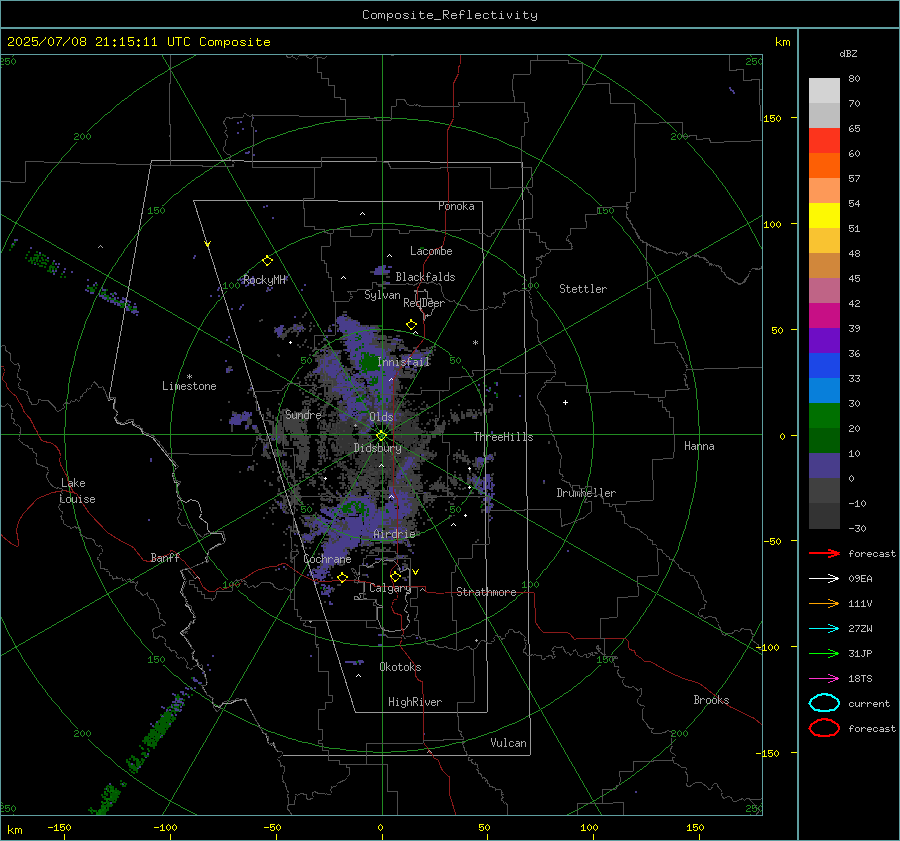
Task: Click the Blackfalds map label
Action: pyautogui.click(x=425, y=277)
